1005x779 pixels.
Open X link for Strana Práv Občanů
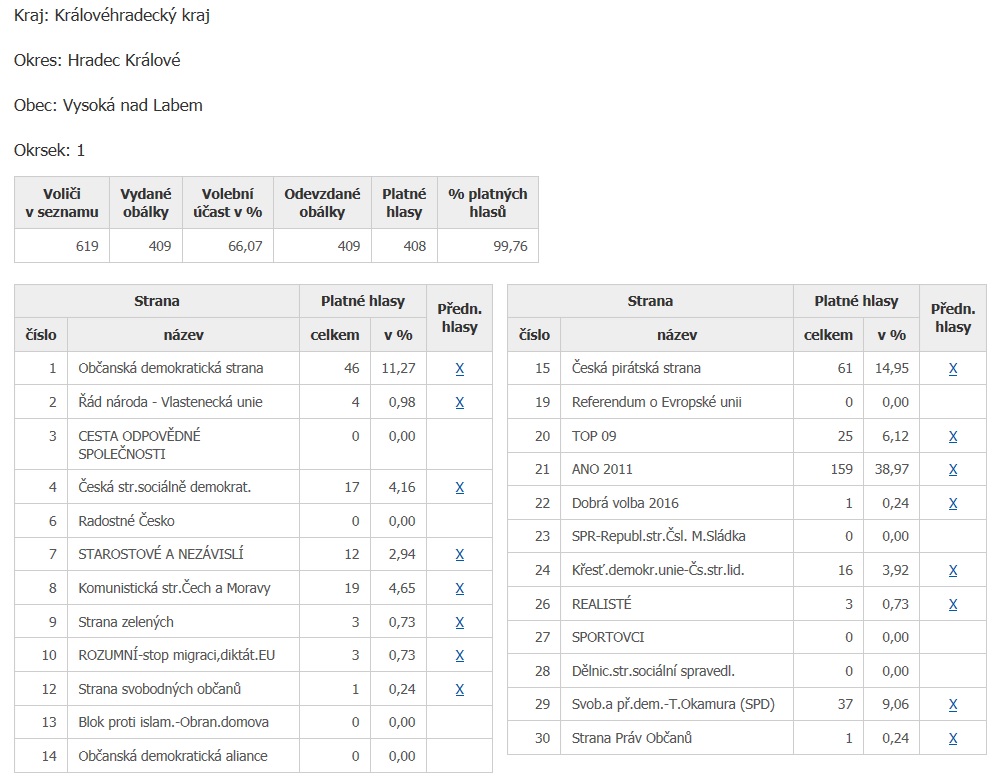tap(953, 739)
